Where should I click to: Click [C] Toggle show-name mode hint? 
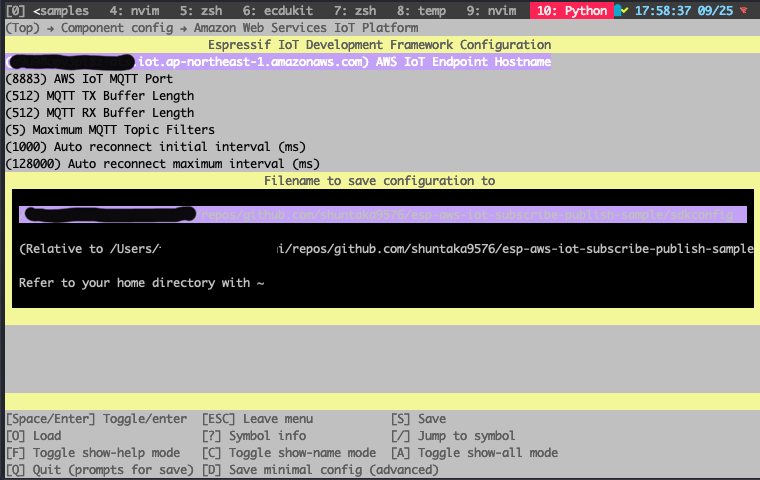289,452
